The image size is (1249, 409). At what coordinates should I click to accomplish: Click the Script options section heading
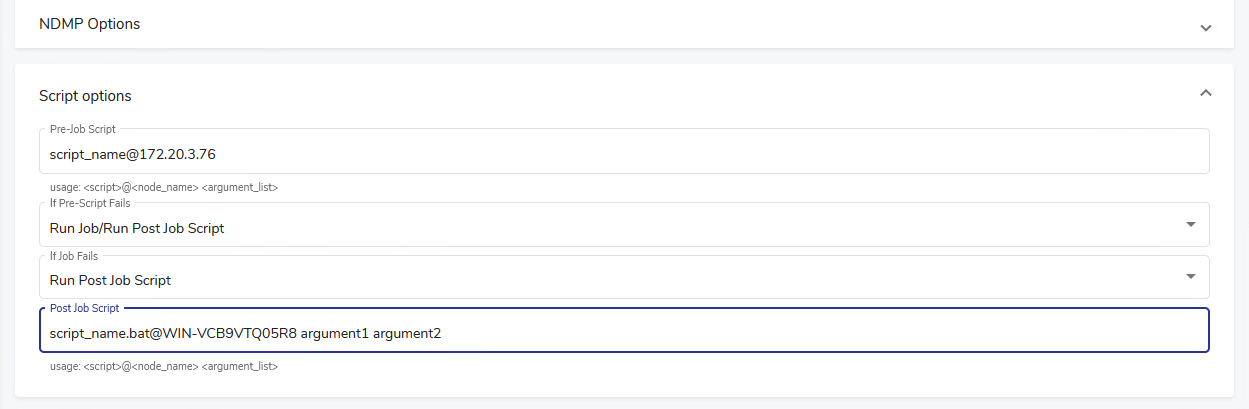(x=85, y=96)
